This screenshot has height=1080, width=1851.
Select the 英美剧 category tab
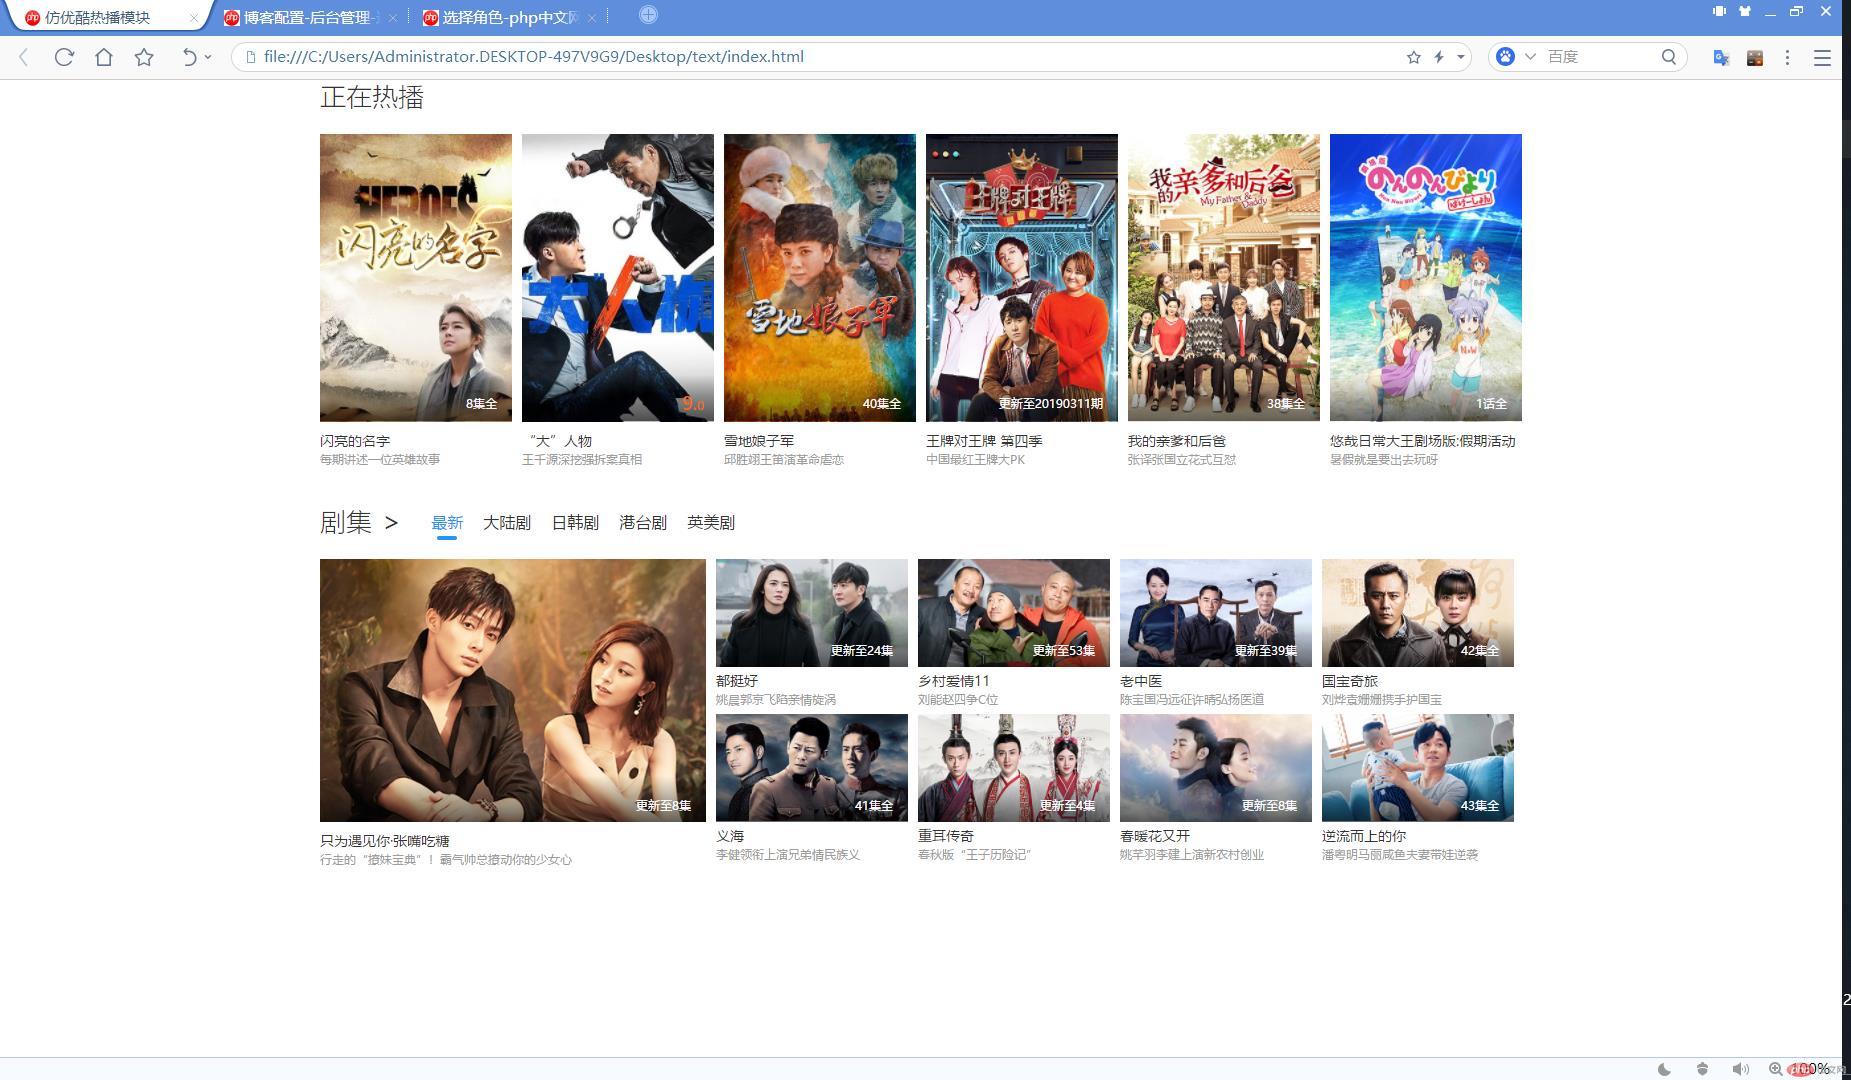pyautogui.click(x=711, y=523)
